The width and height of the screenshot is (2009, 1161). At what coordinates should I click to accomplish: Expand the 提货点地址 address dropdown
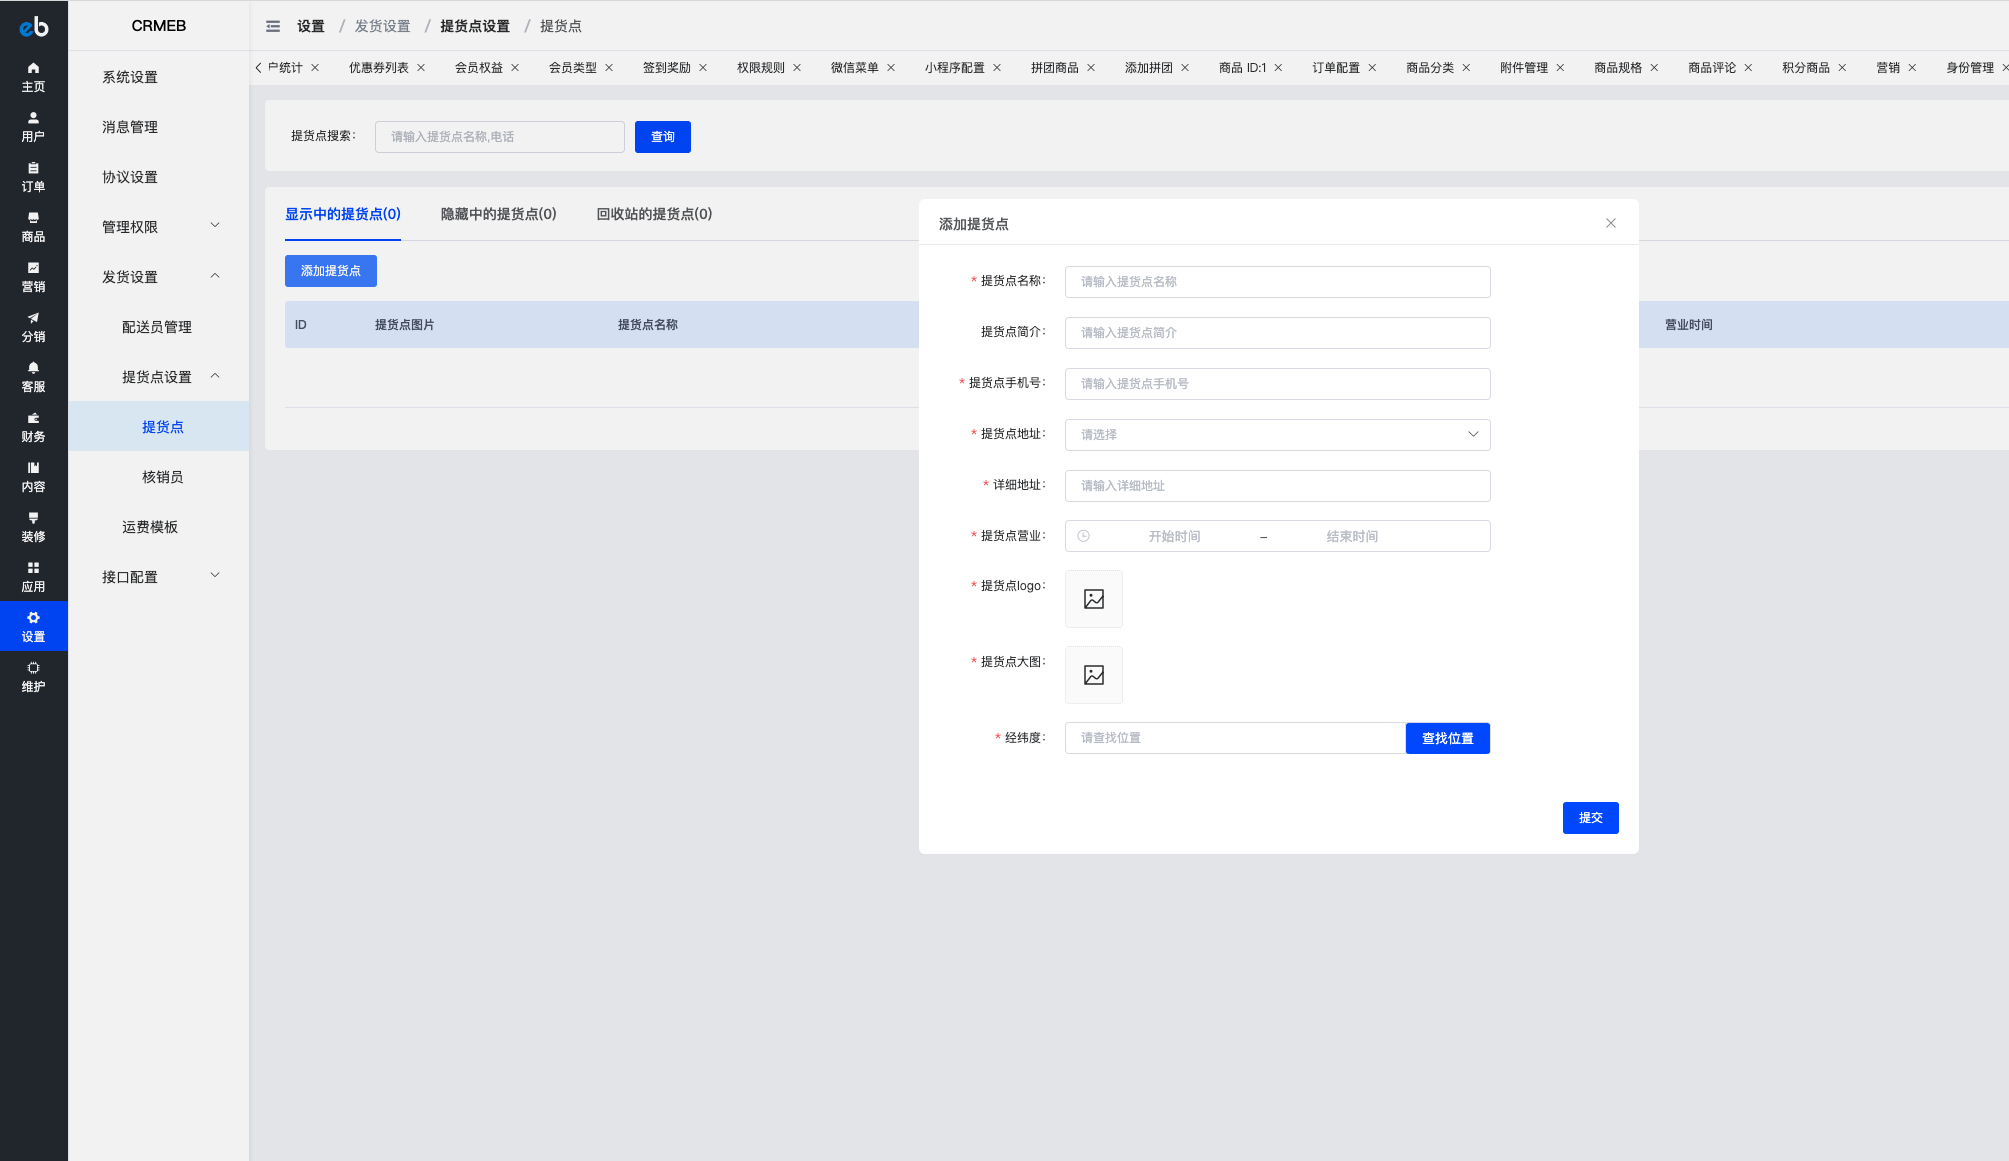[1277, 434]
